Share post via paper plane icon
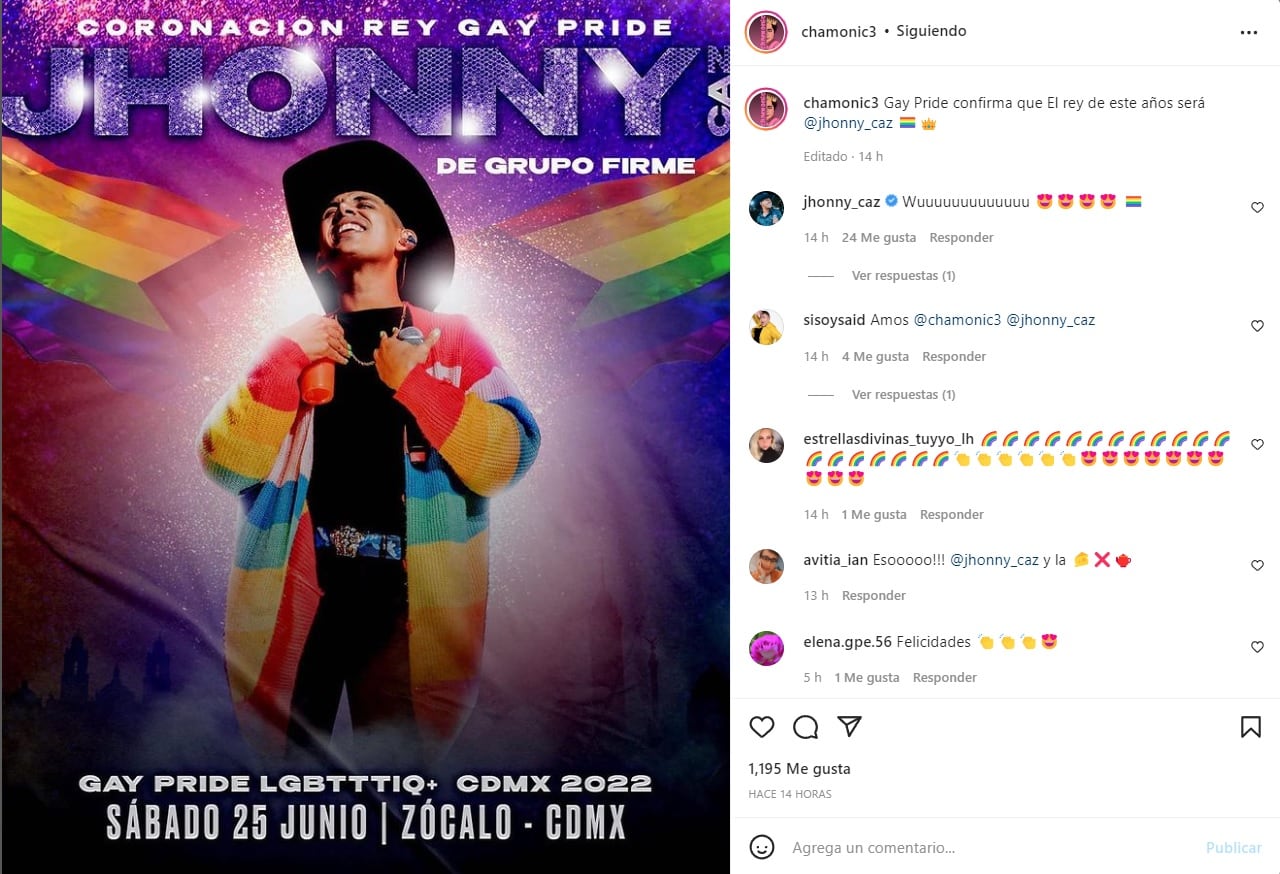Image resolution: width=1280 pixels, height=874 pixels. pos(849,727)
